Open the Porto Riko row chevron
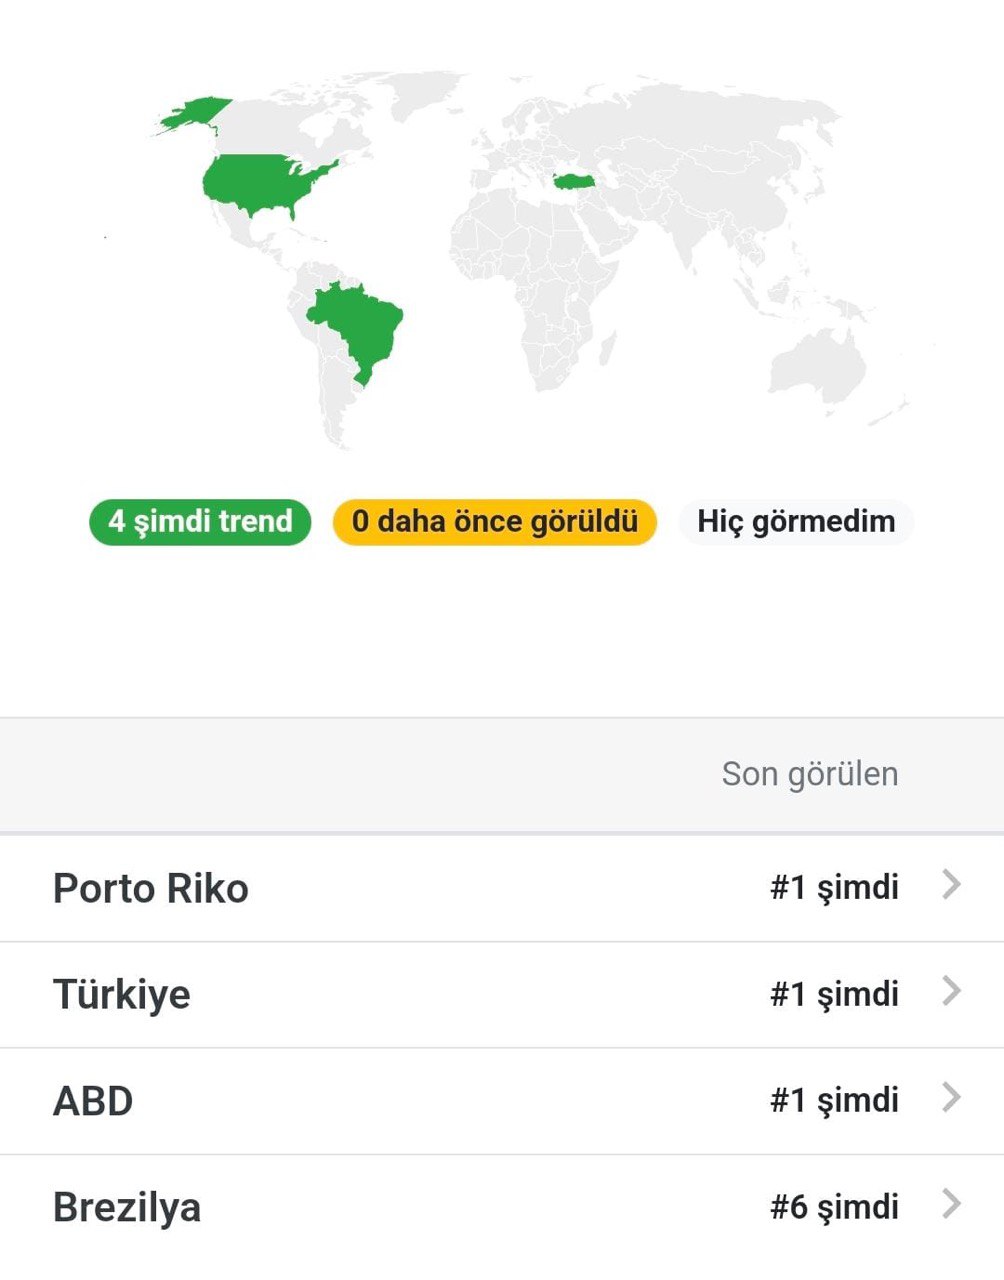Viewport: 1004px width, 1280px height. pyautogui.click(x=952, y=885)
